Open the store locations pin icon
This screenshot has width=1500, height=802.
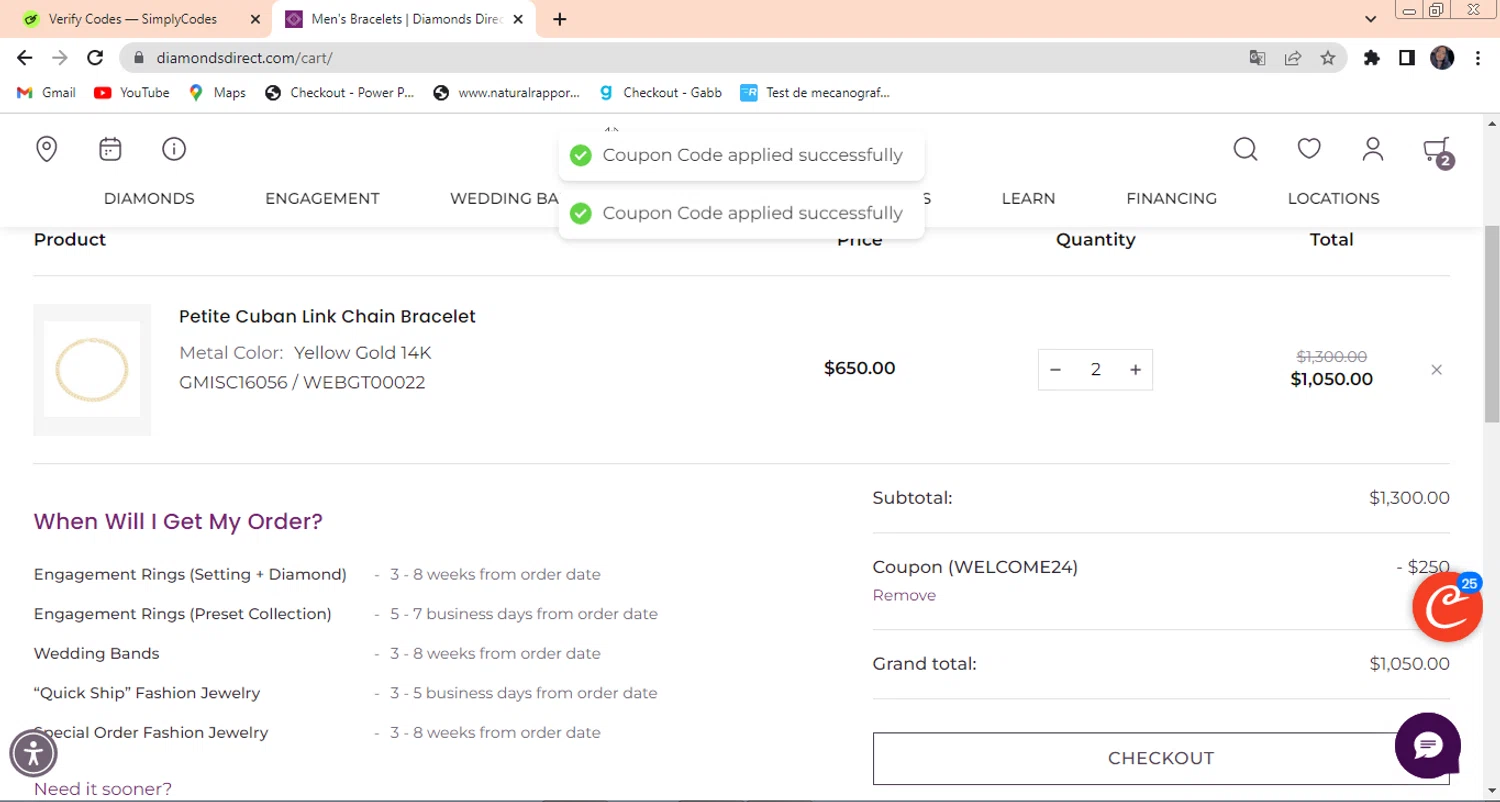[x=46, y=150]
